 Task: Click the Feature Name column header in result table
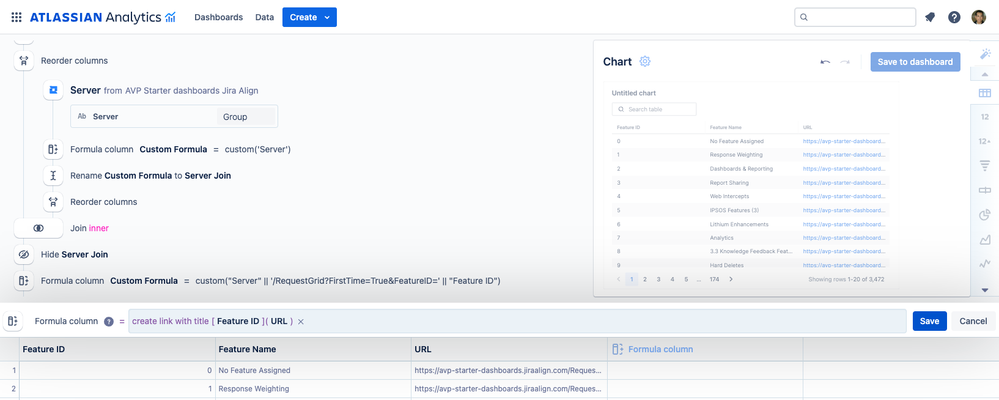coord(313,349)
